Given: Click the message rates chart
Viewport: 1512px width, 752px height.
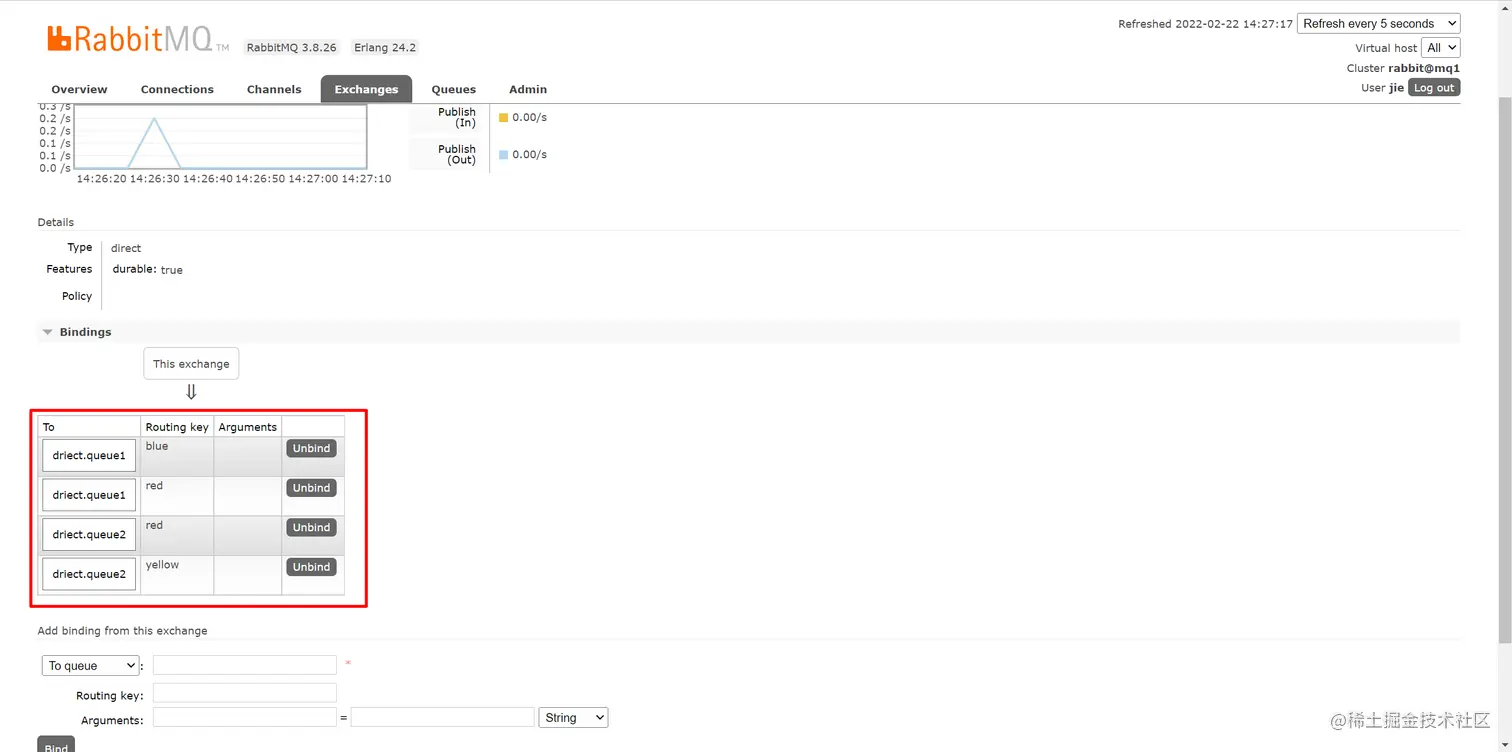Looking at the screenshot, I should coord(220,137).
